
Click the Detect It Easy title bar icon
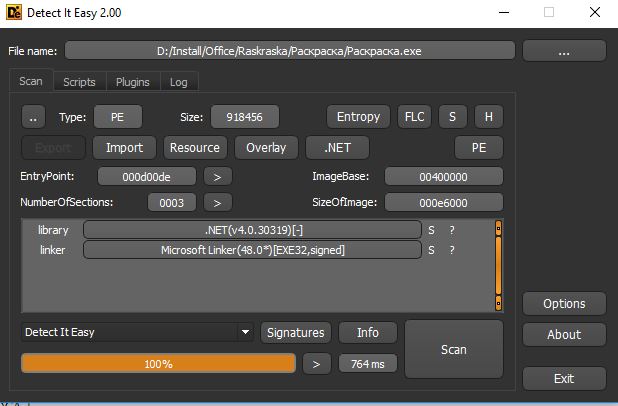(14, 13)
